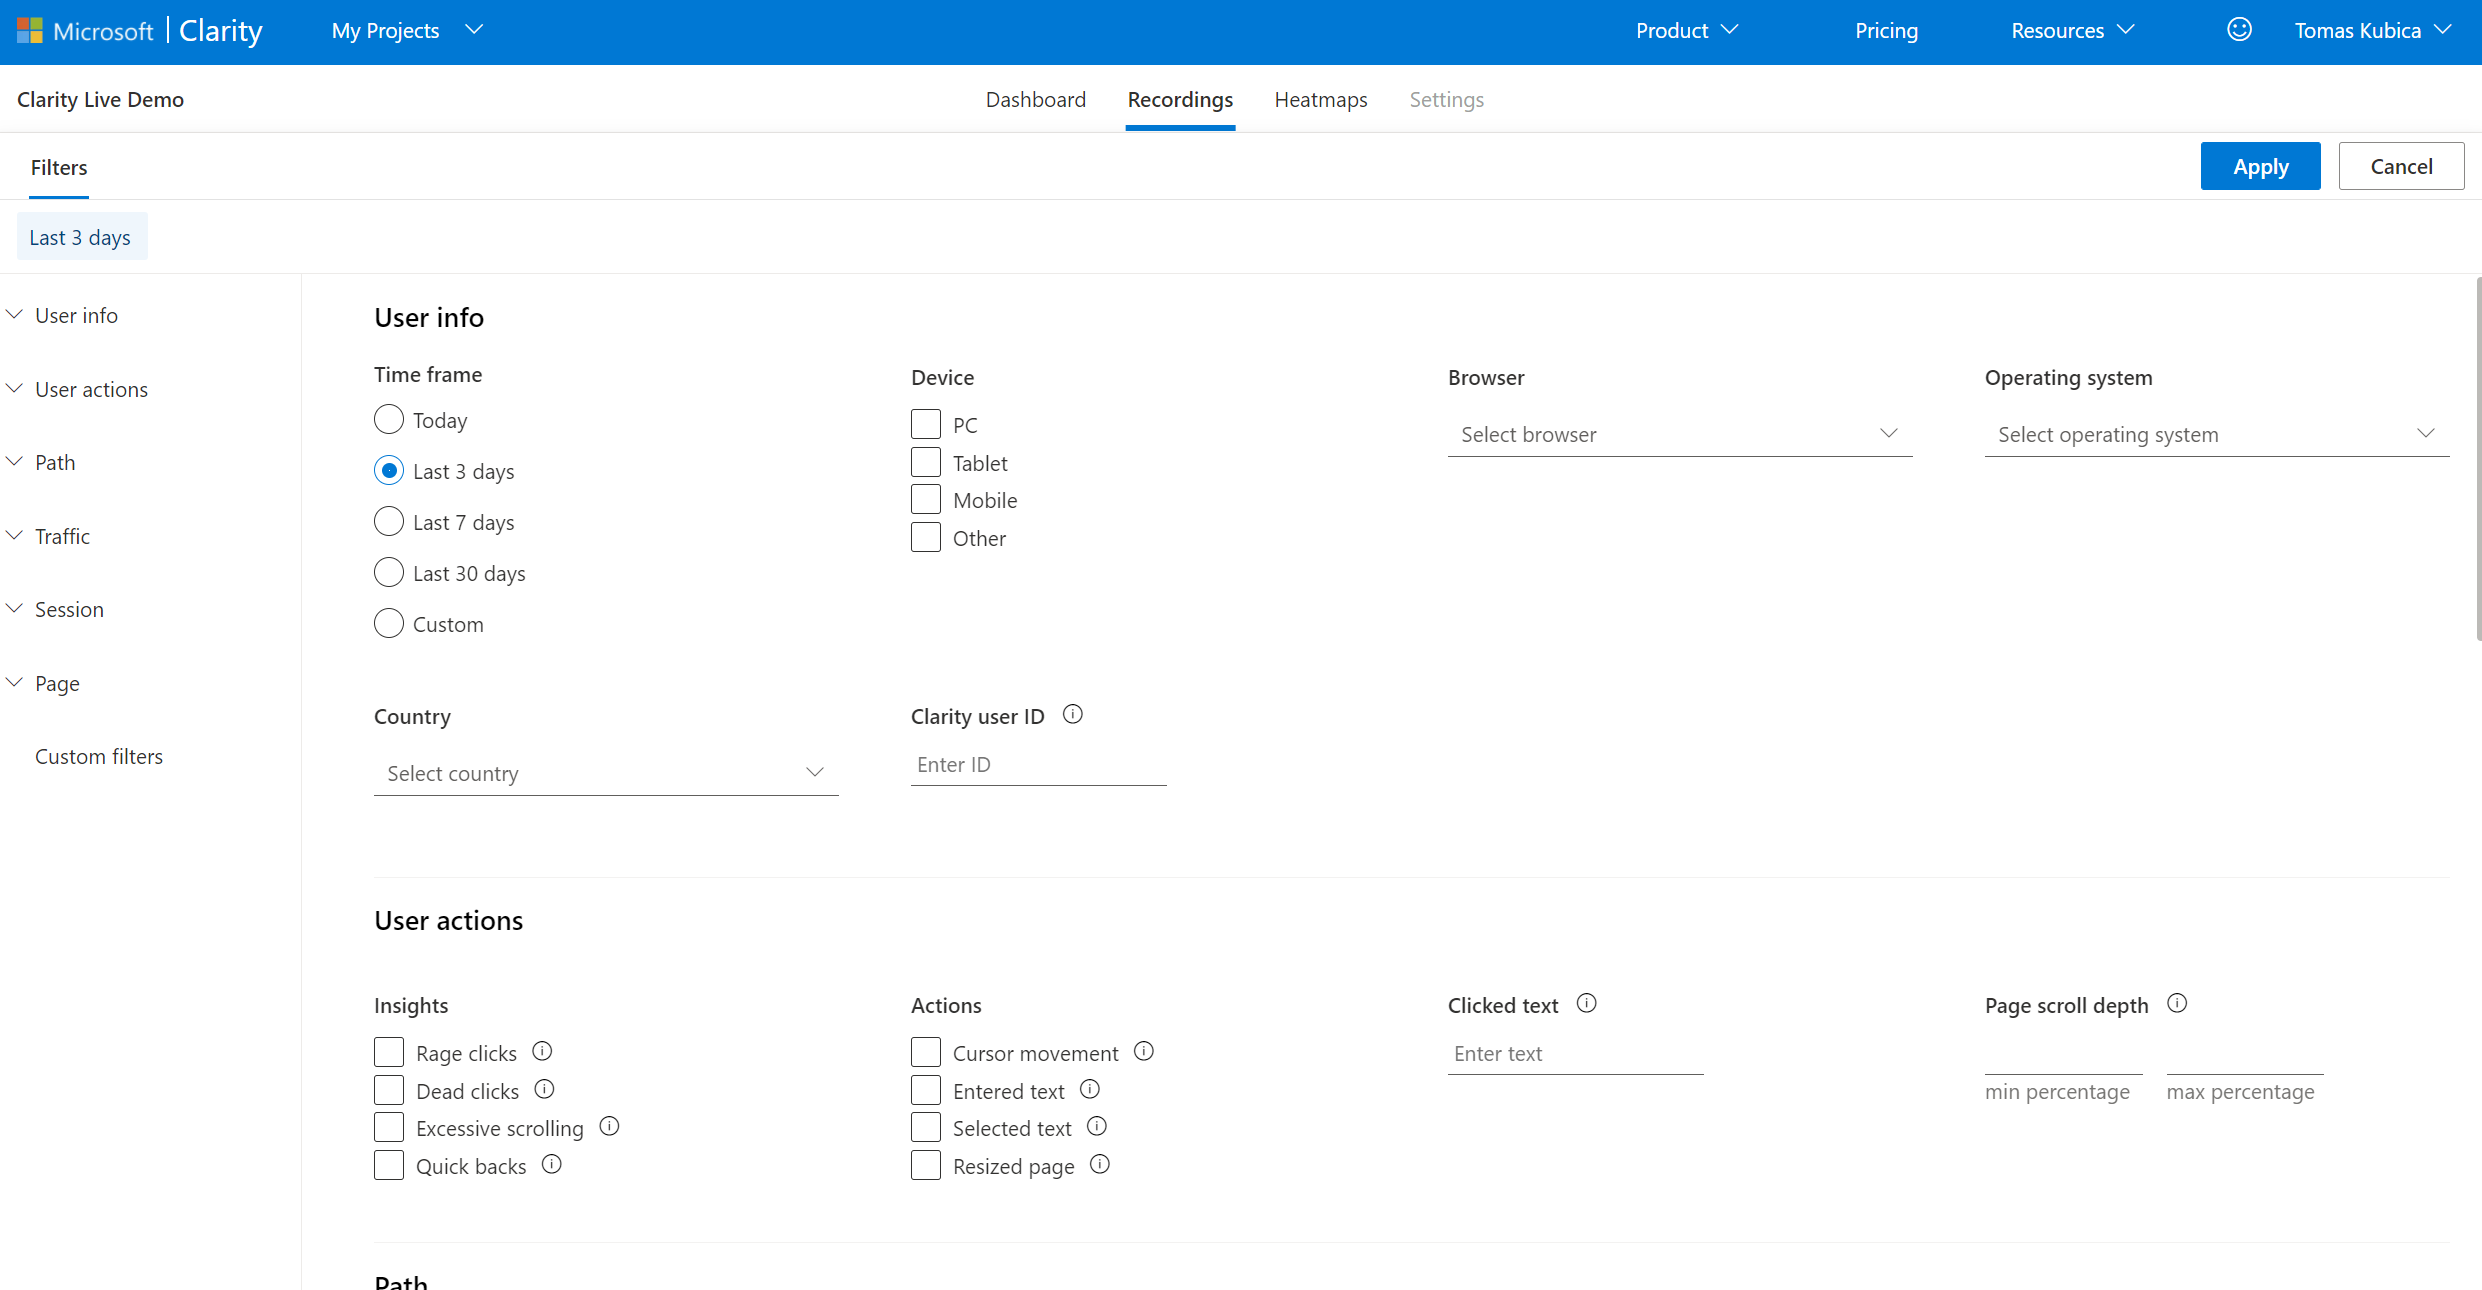Check the Mobile device checkbox

pos(926,499)
